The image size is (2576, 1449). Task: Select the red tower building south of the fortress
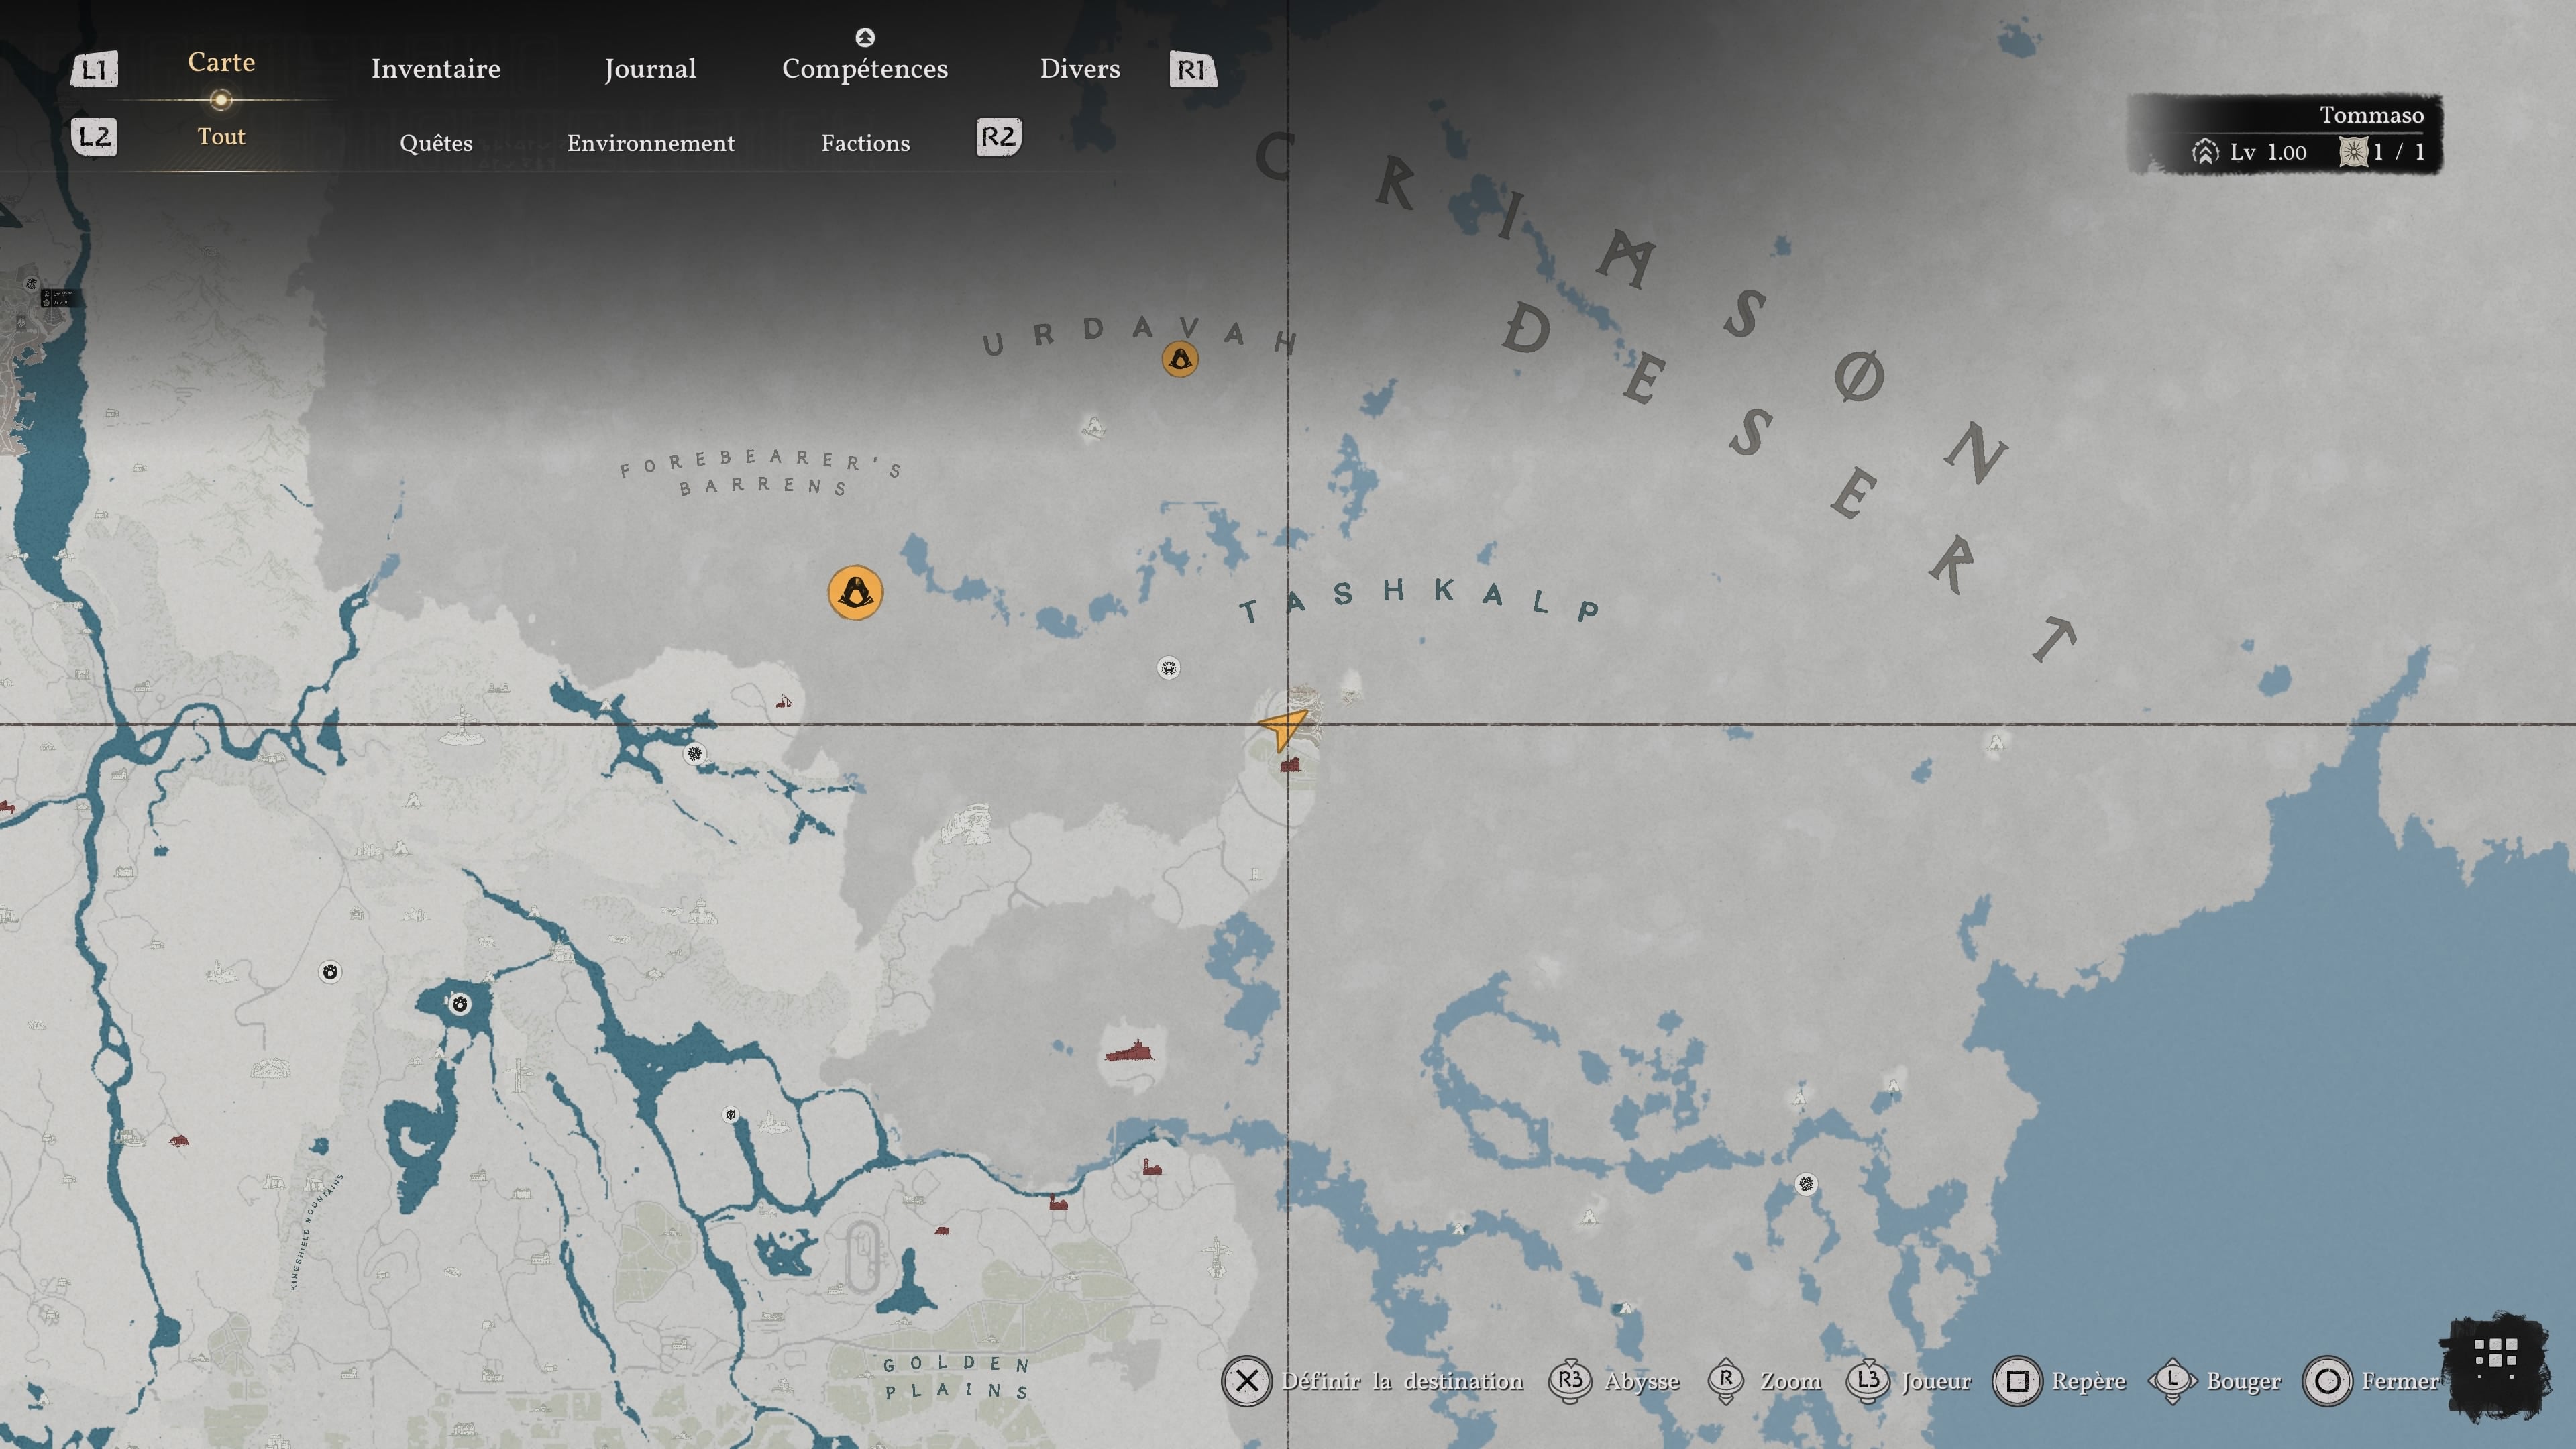point(1152,1166)
